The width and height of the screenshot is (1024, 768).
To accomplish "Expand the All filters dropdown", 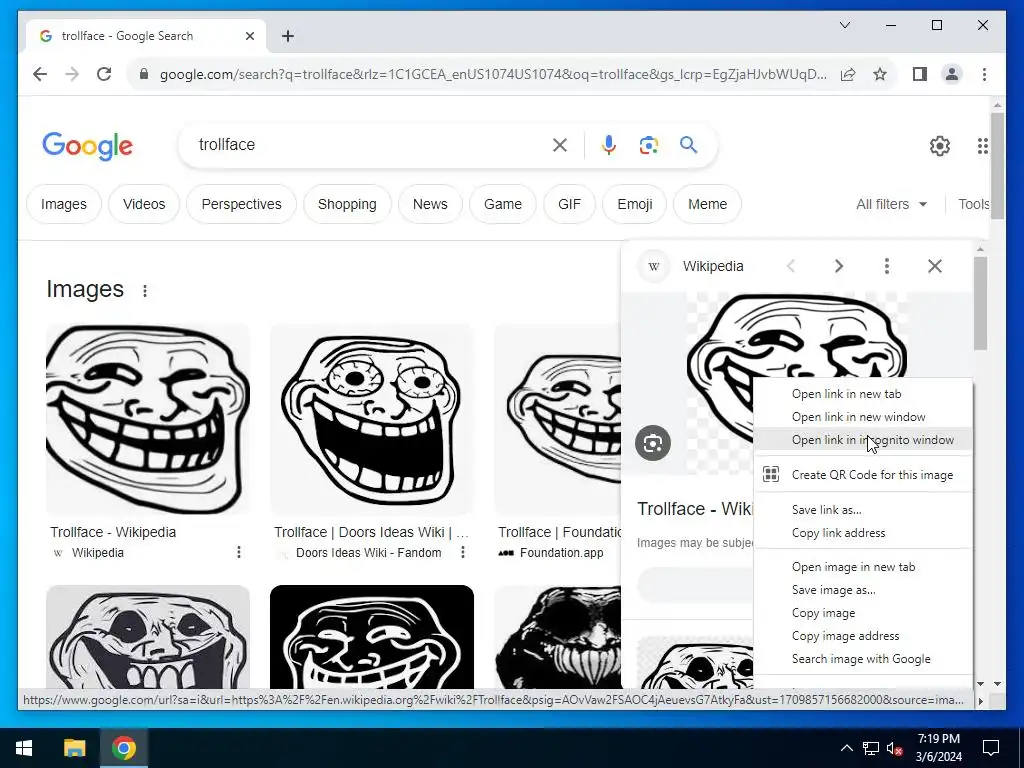I will [891, 204].
